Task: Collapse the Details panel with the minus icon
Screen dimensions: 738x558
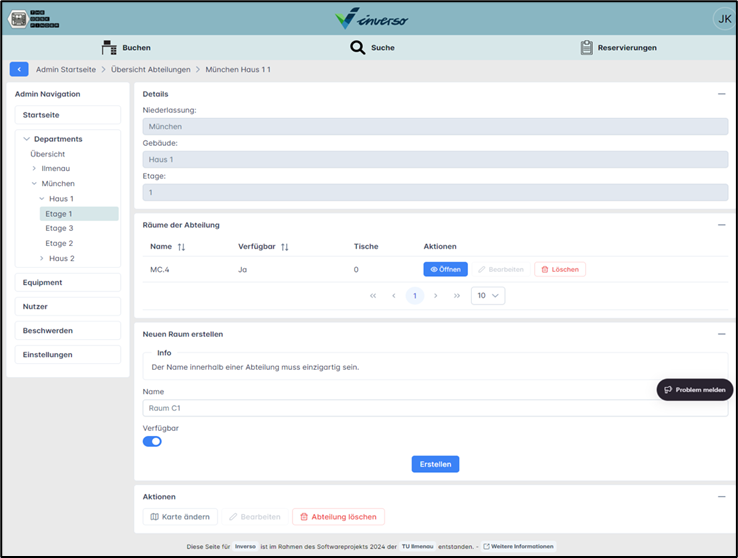Action: tap(722, 94)
